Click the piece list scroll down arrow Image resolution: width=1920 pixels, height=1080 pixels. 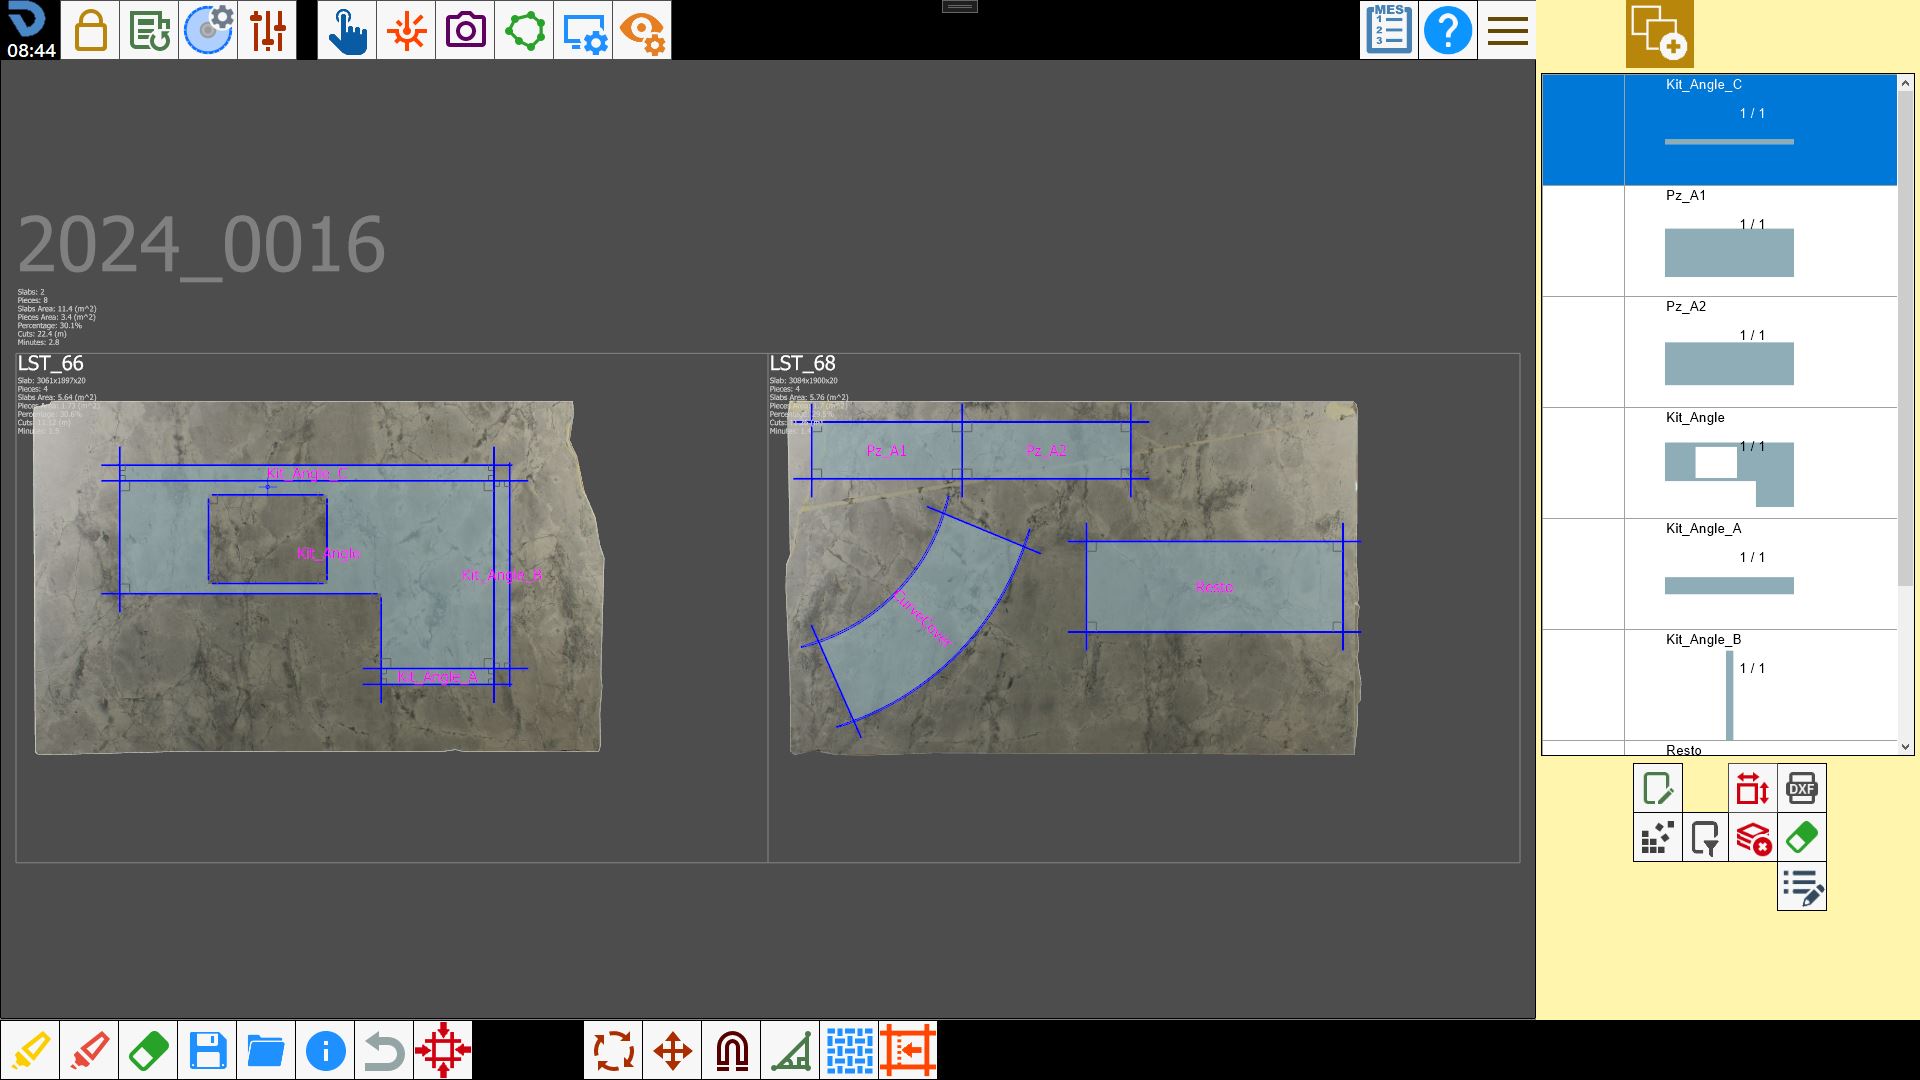click(1905, 747)
